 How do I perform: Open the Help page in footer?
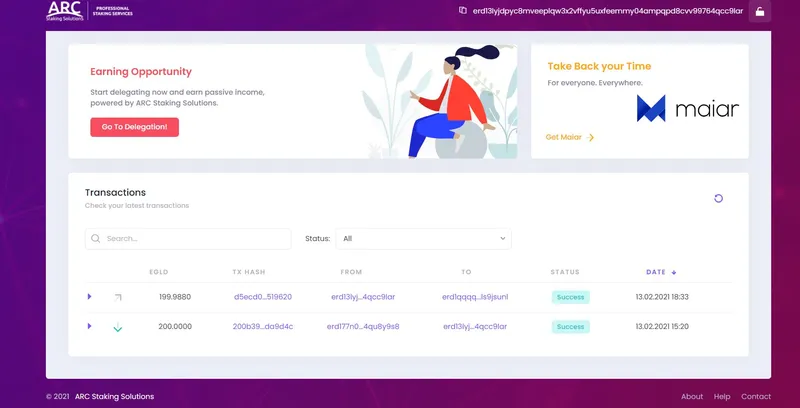[722, 397]
